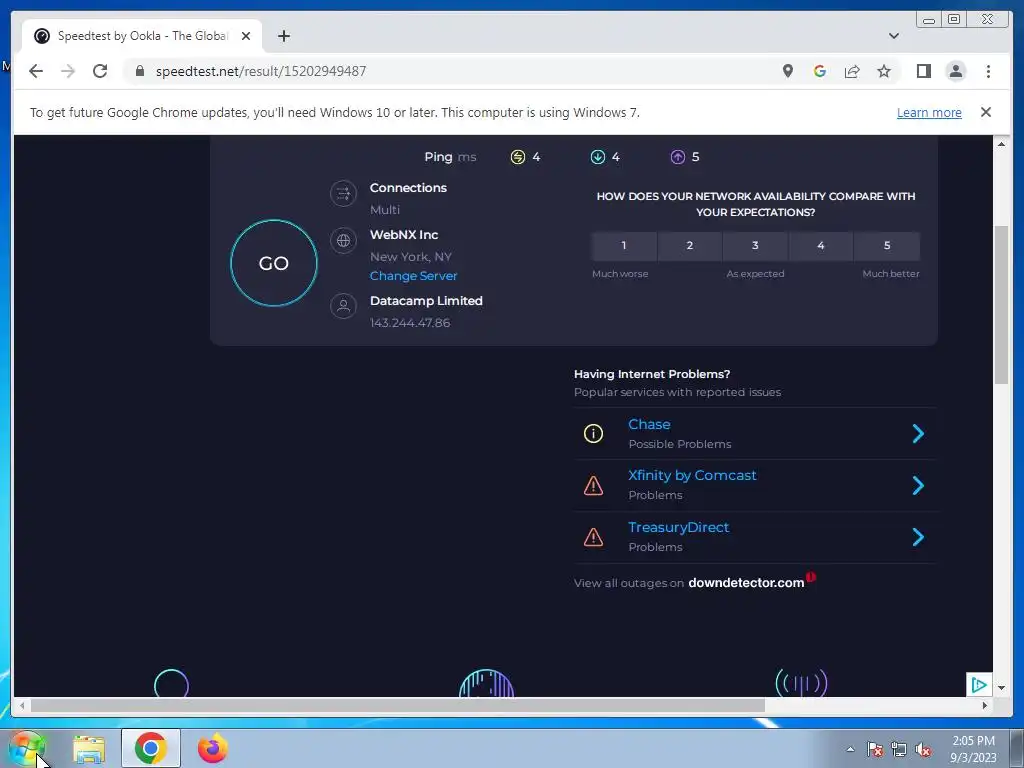Toggle the Chrome side panel
Image resolution: width=1024 pixels, height=768 pixels.
(923, 71)
